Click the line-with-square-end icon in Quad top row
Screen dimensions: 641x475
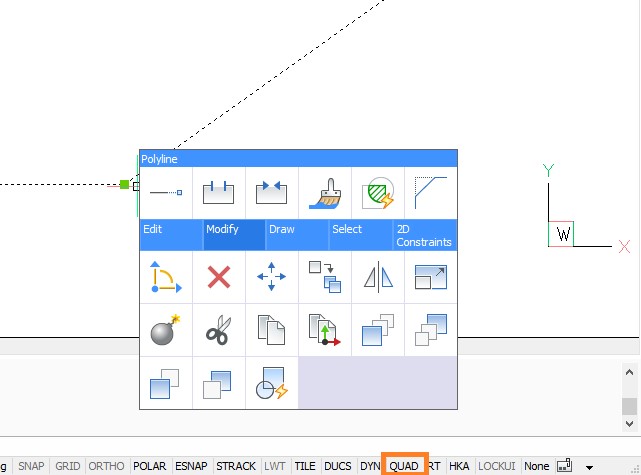[166, 193]
